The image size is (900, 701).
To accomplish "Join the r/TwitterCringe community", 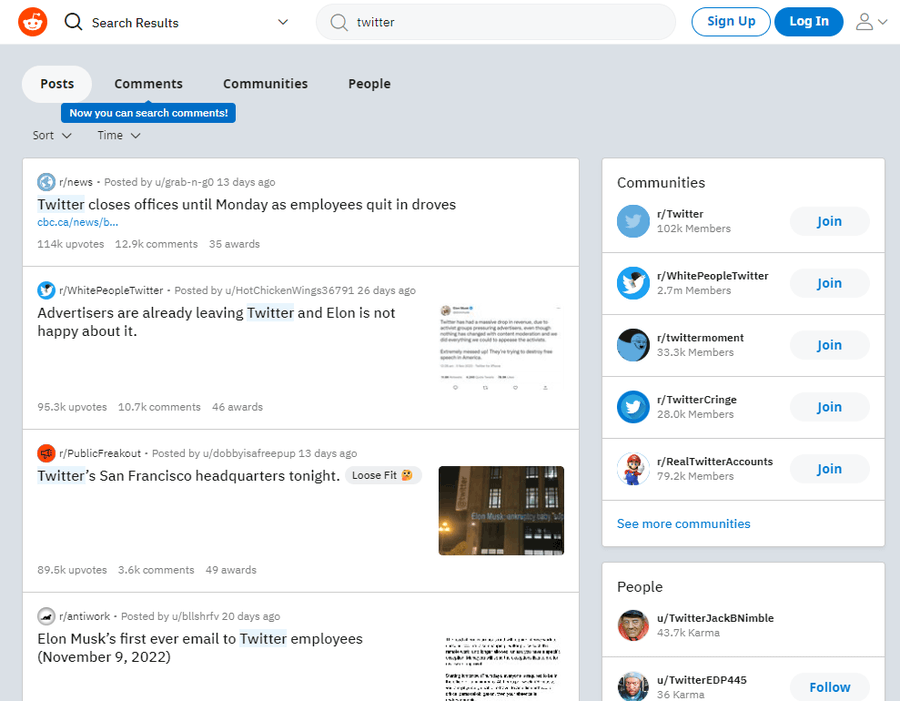I will (x=829, y=407).
